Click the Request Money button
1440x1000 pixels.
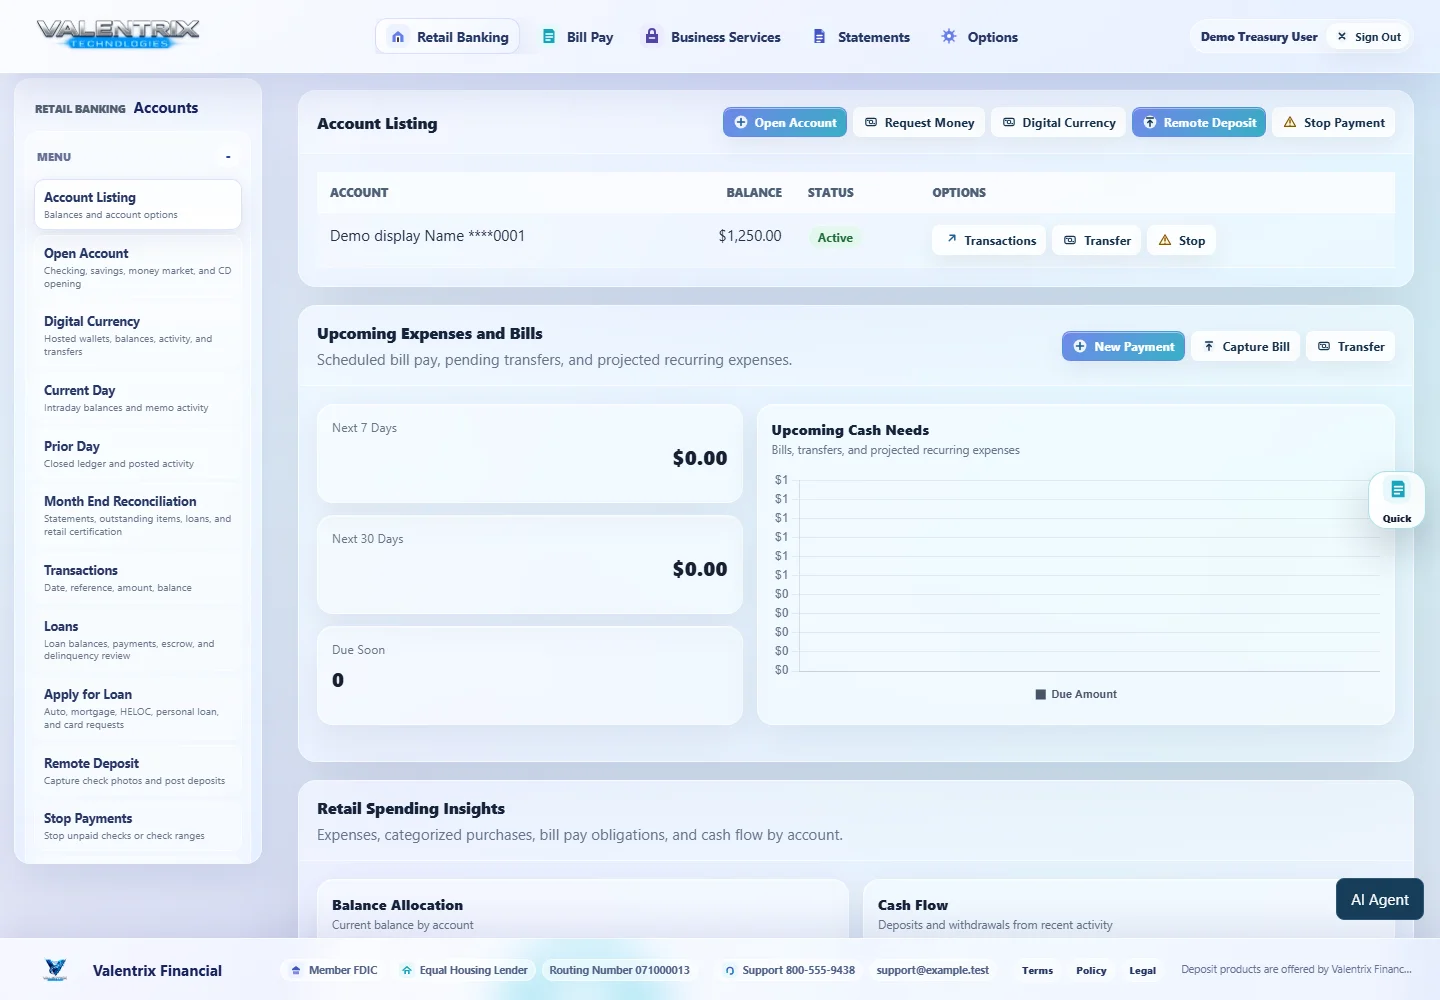(919, 123)
